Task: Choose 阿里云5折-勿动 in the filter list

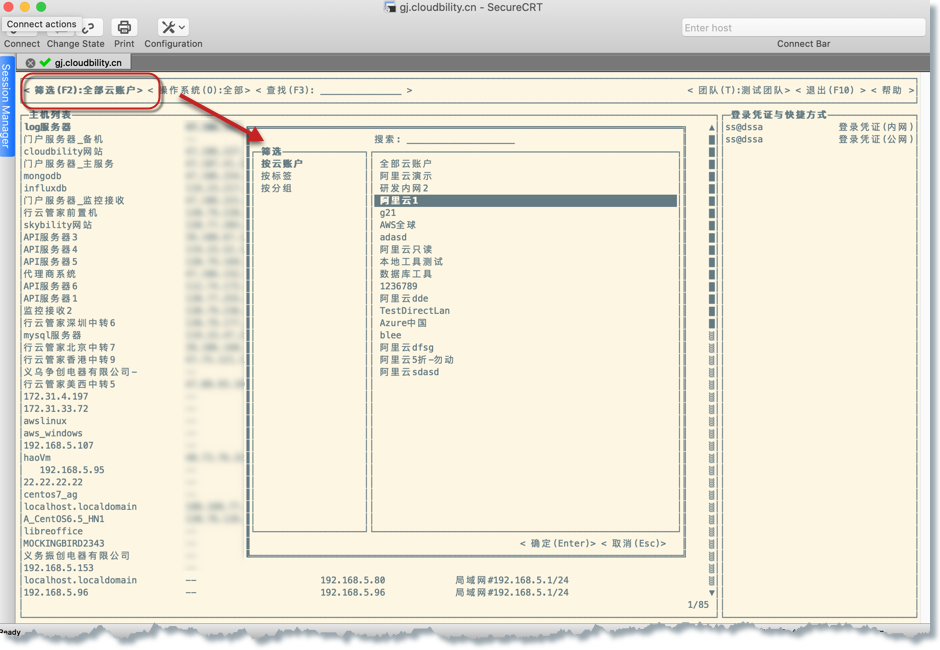Action: pos(417,360)
